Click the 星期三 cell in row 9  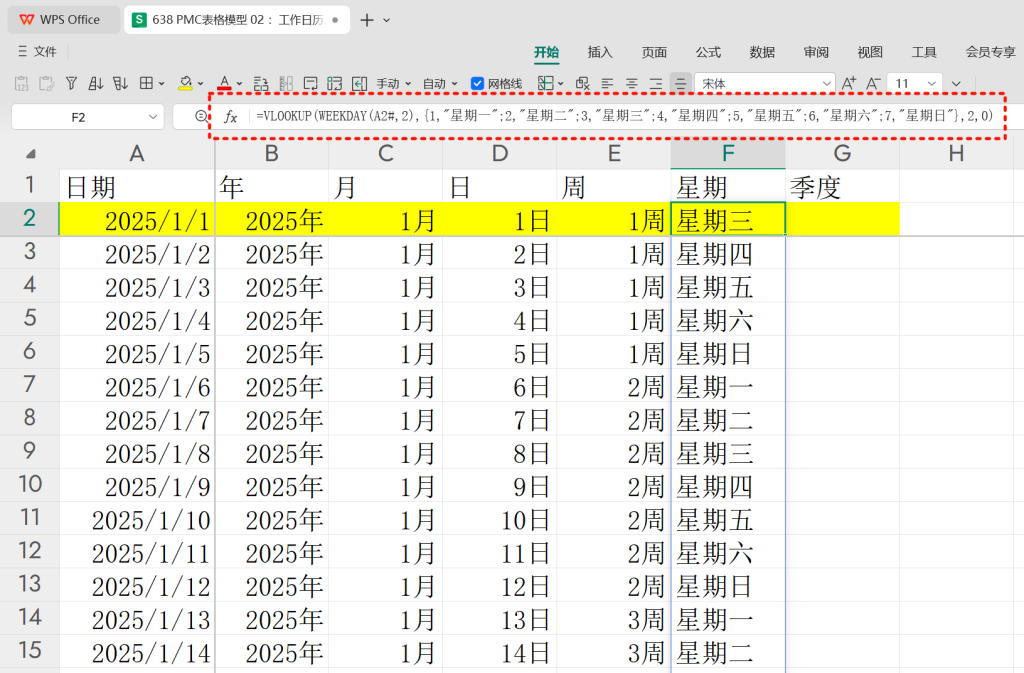point(728,454)
